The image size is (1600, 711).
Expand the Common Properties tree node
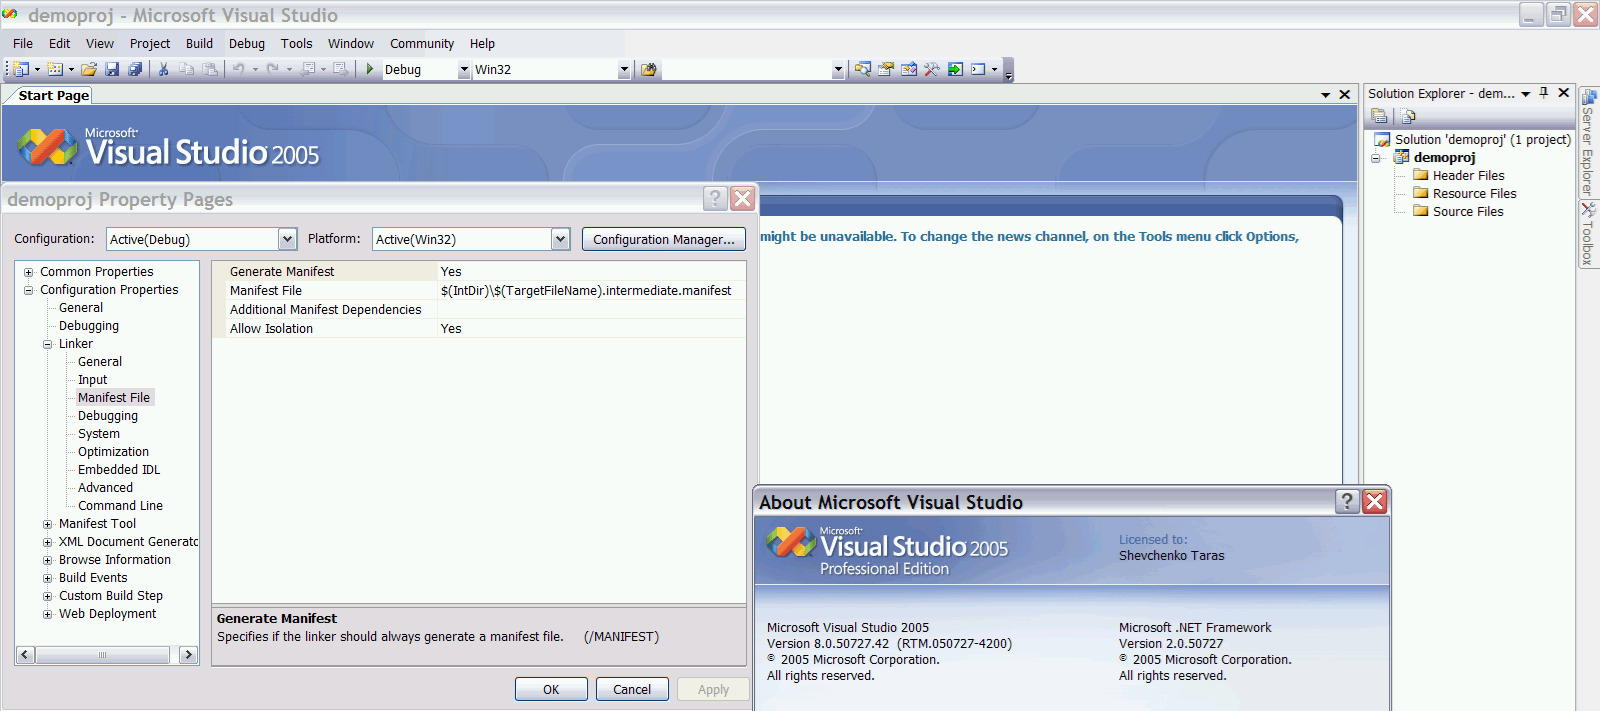pyautogui.click(x=29, y=272)
